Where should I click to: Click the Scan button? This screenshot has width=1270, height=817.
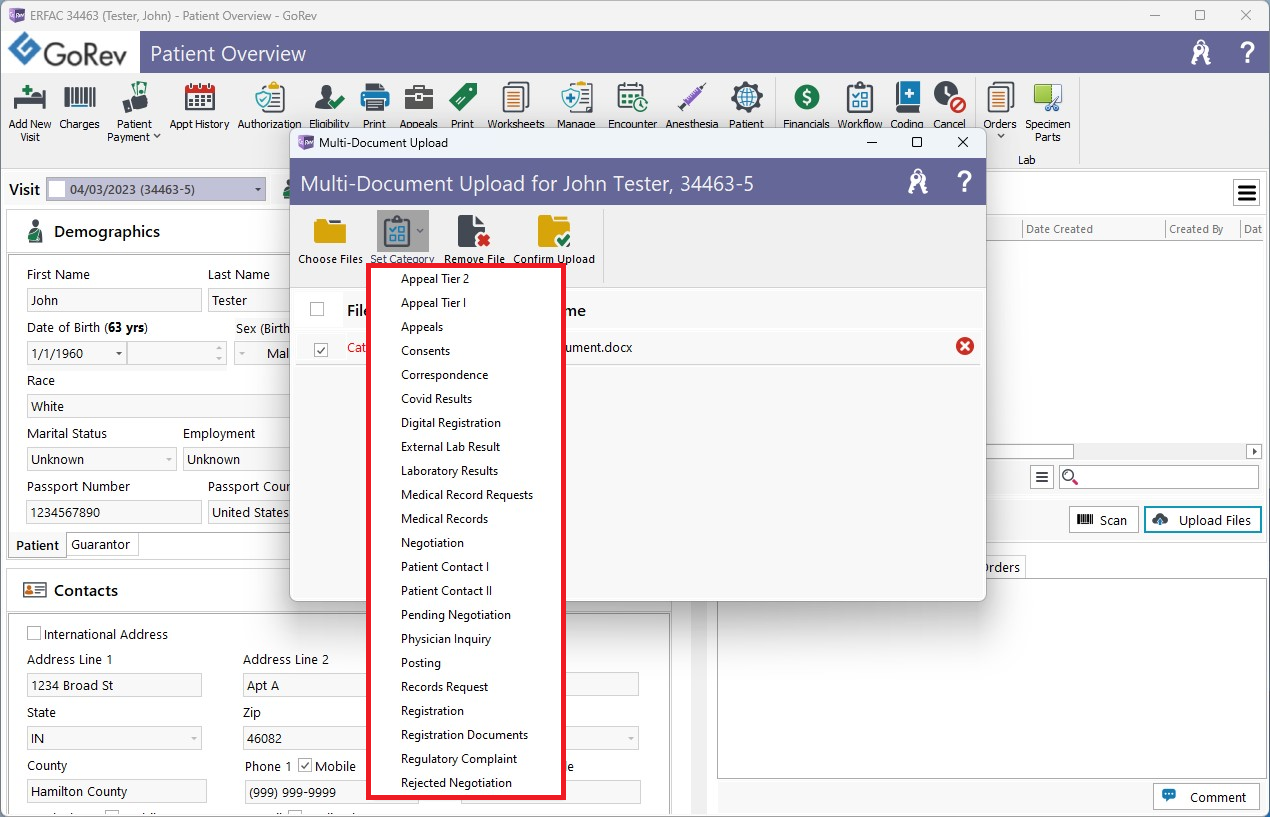(1103, 520)
